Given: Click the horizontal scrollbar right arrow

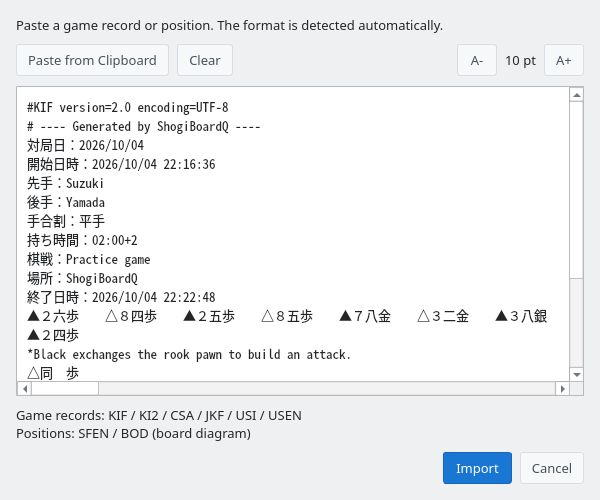Looking at the screenshot, I should pos(562,389).
